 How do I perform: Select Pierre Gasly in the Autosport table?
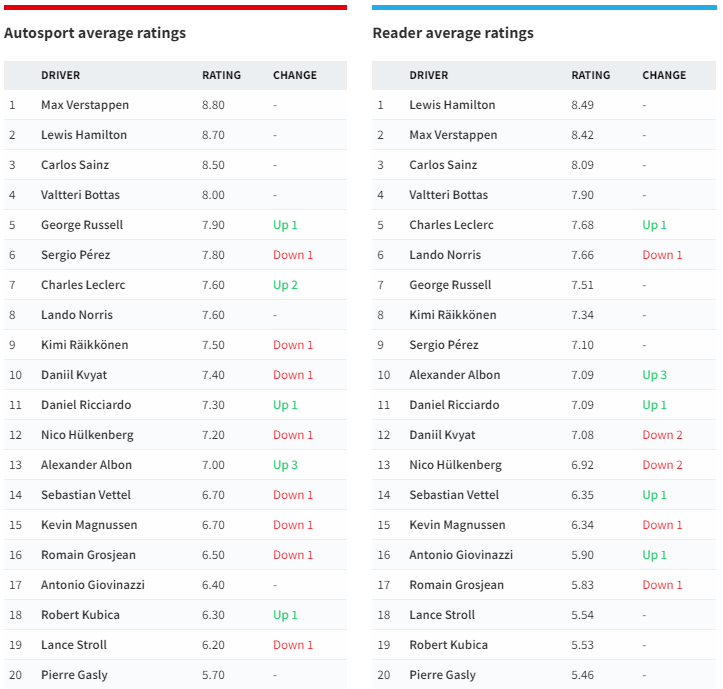pos(74,675)
